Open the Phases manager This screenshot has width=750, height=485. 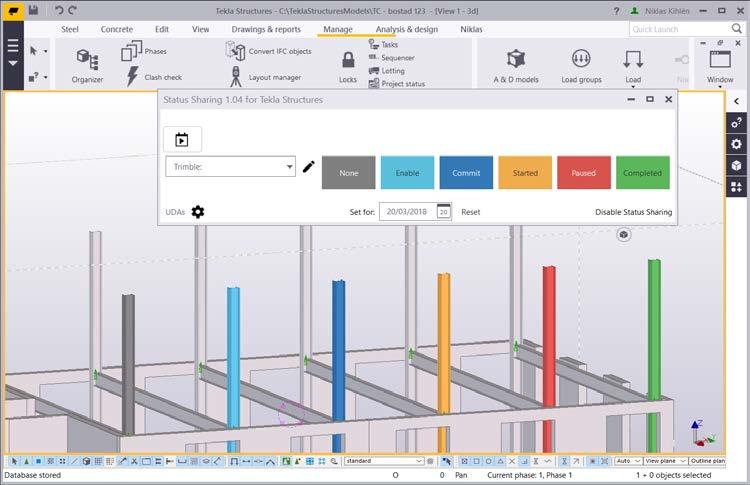click(x=144, y=51)
